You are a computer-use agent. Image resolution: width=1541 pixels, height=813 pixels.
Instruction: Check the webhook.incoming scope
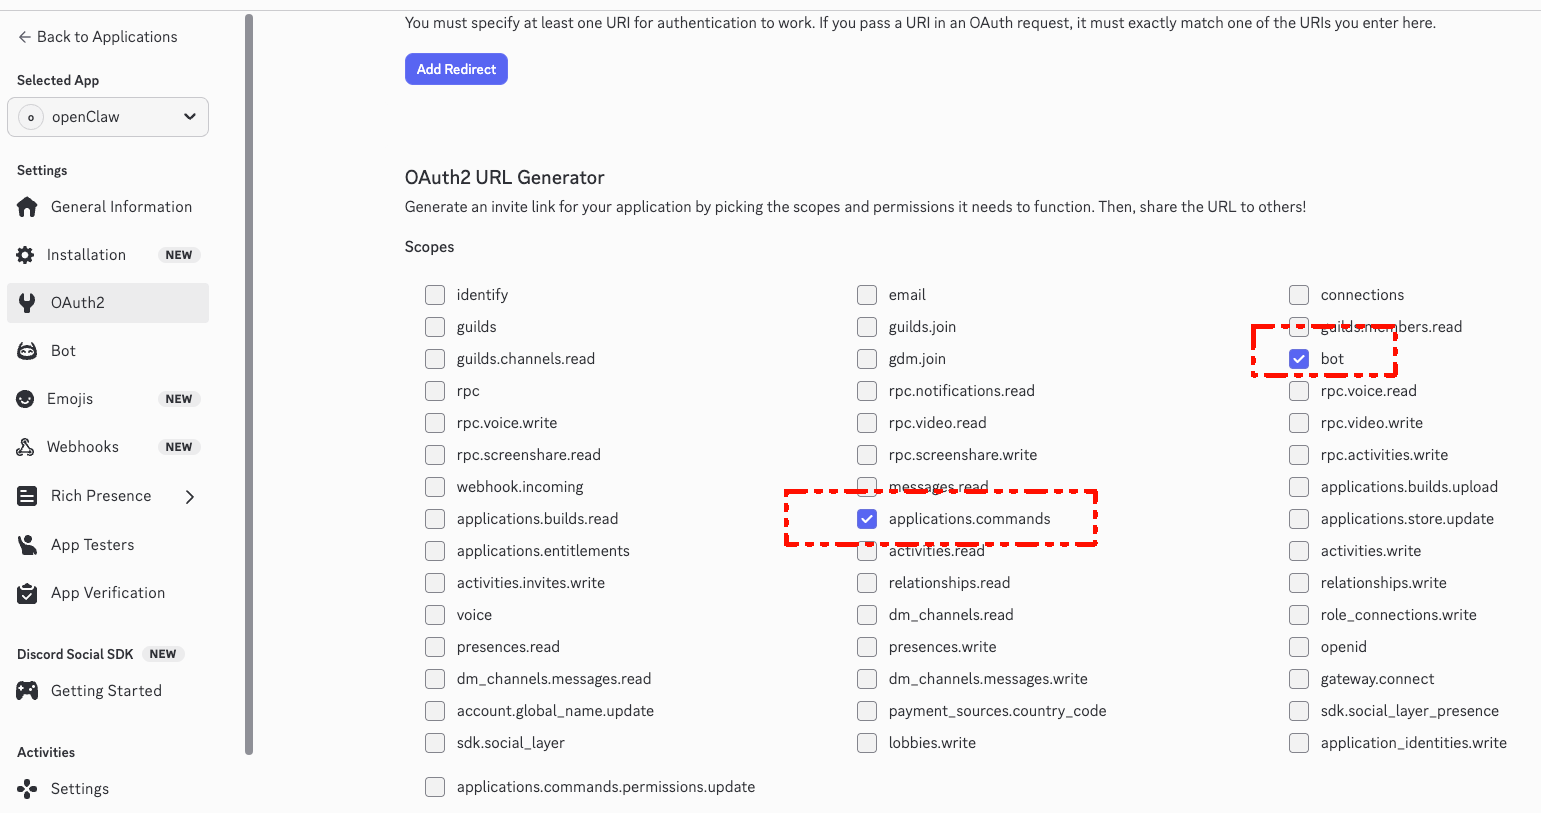click(435, 486)
